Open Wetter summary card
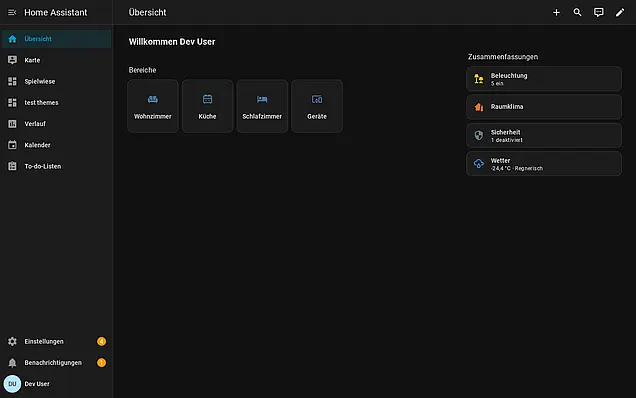This screenshot has height=398, width=636. coord(544,164)
